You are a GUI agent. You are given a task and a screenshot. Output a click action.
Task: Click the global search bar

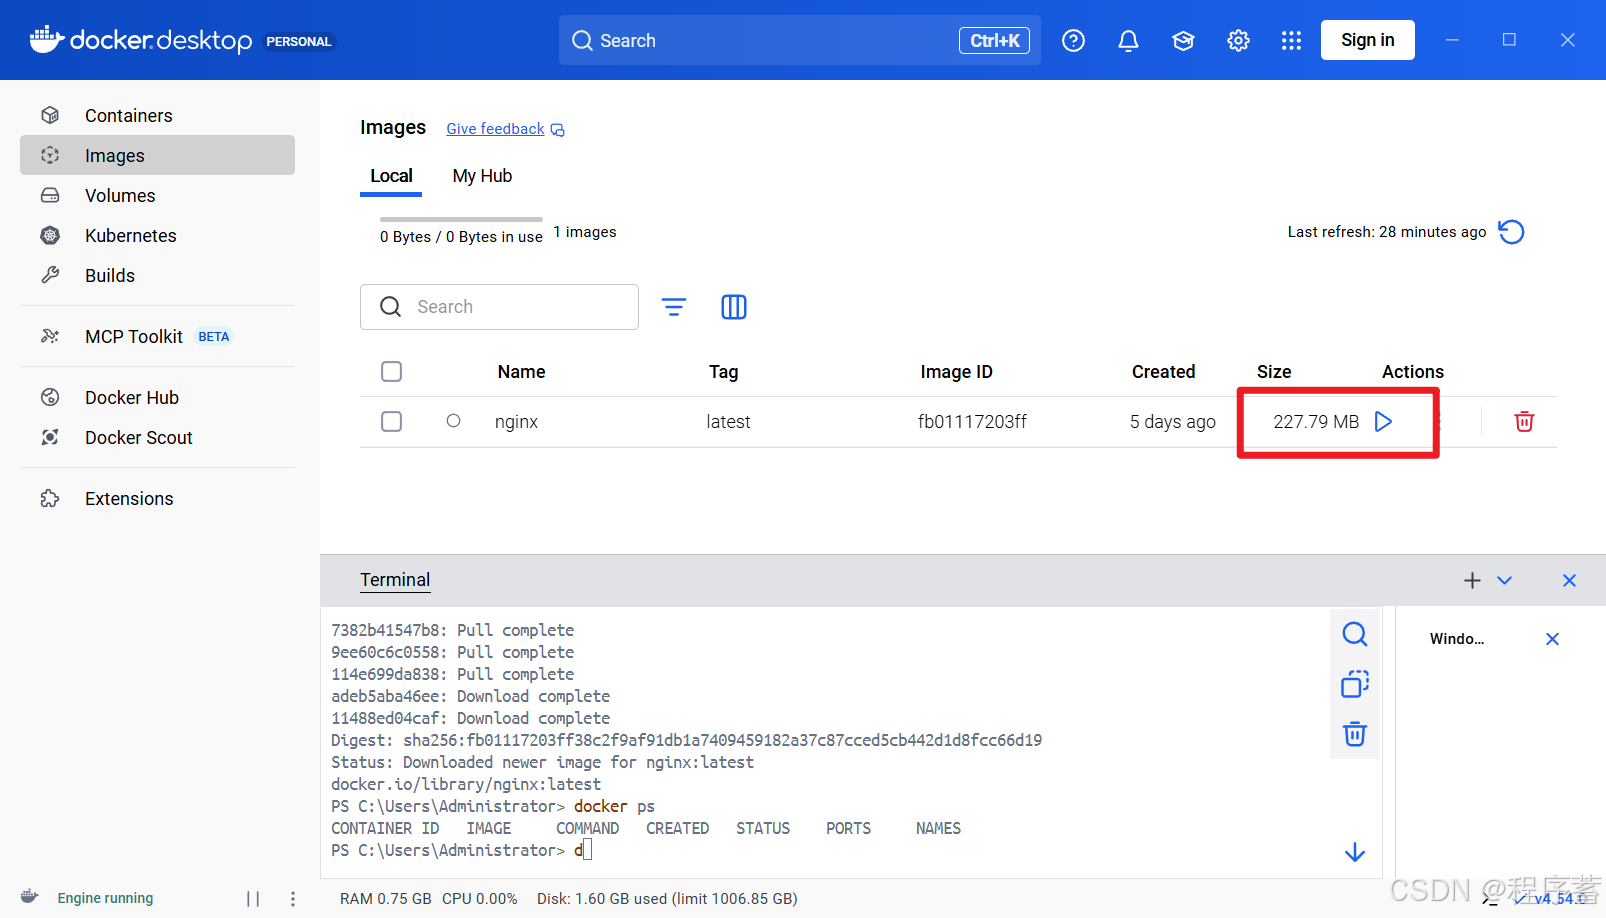799,40
